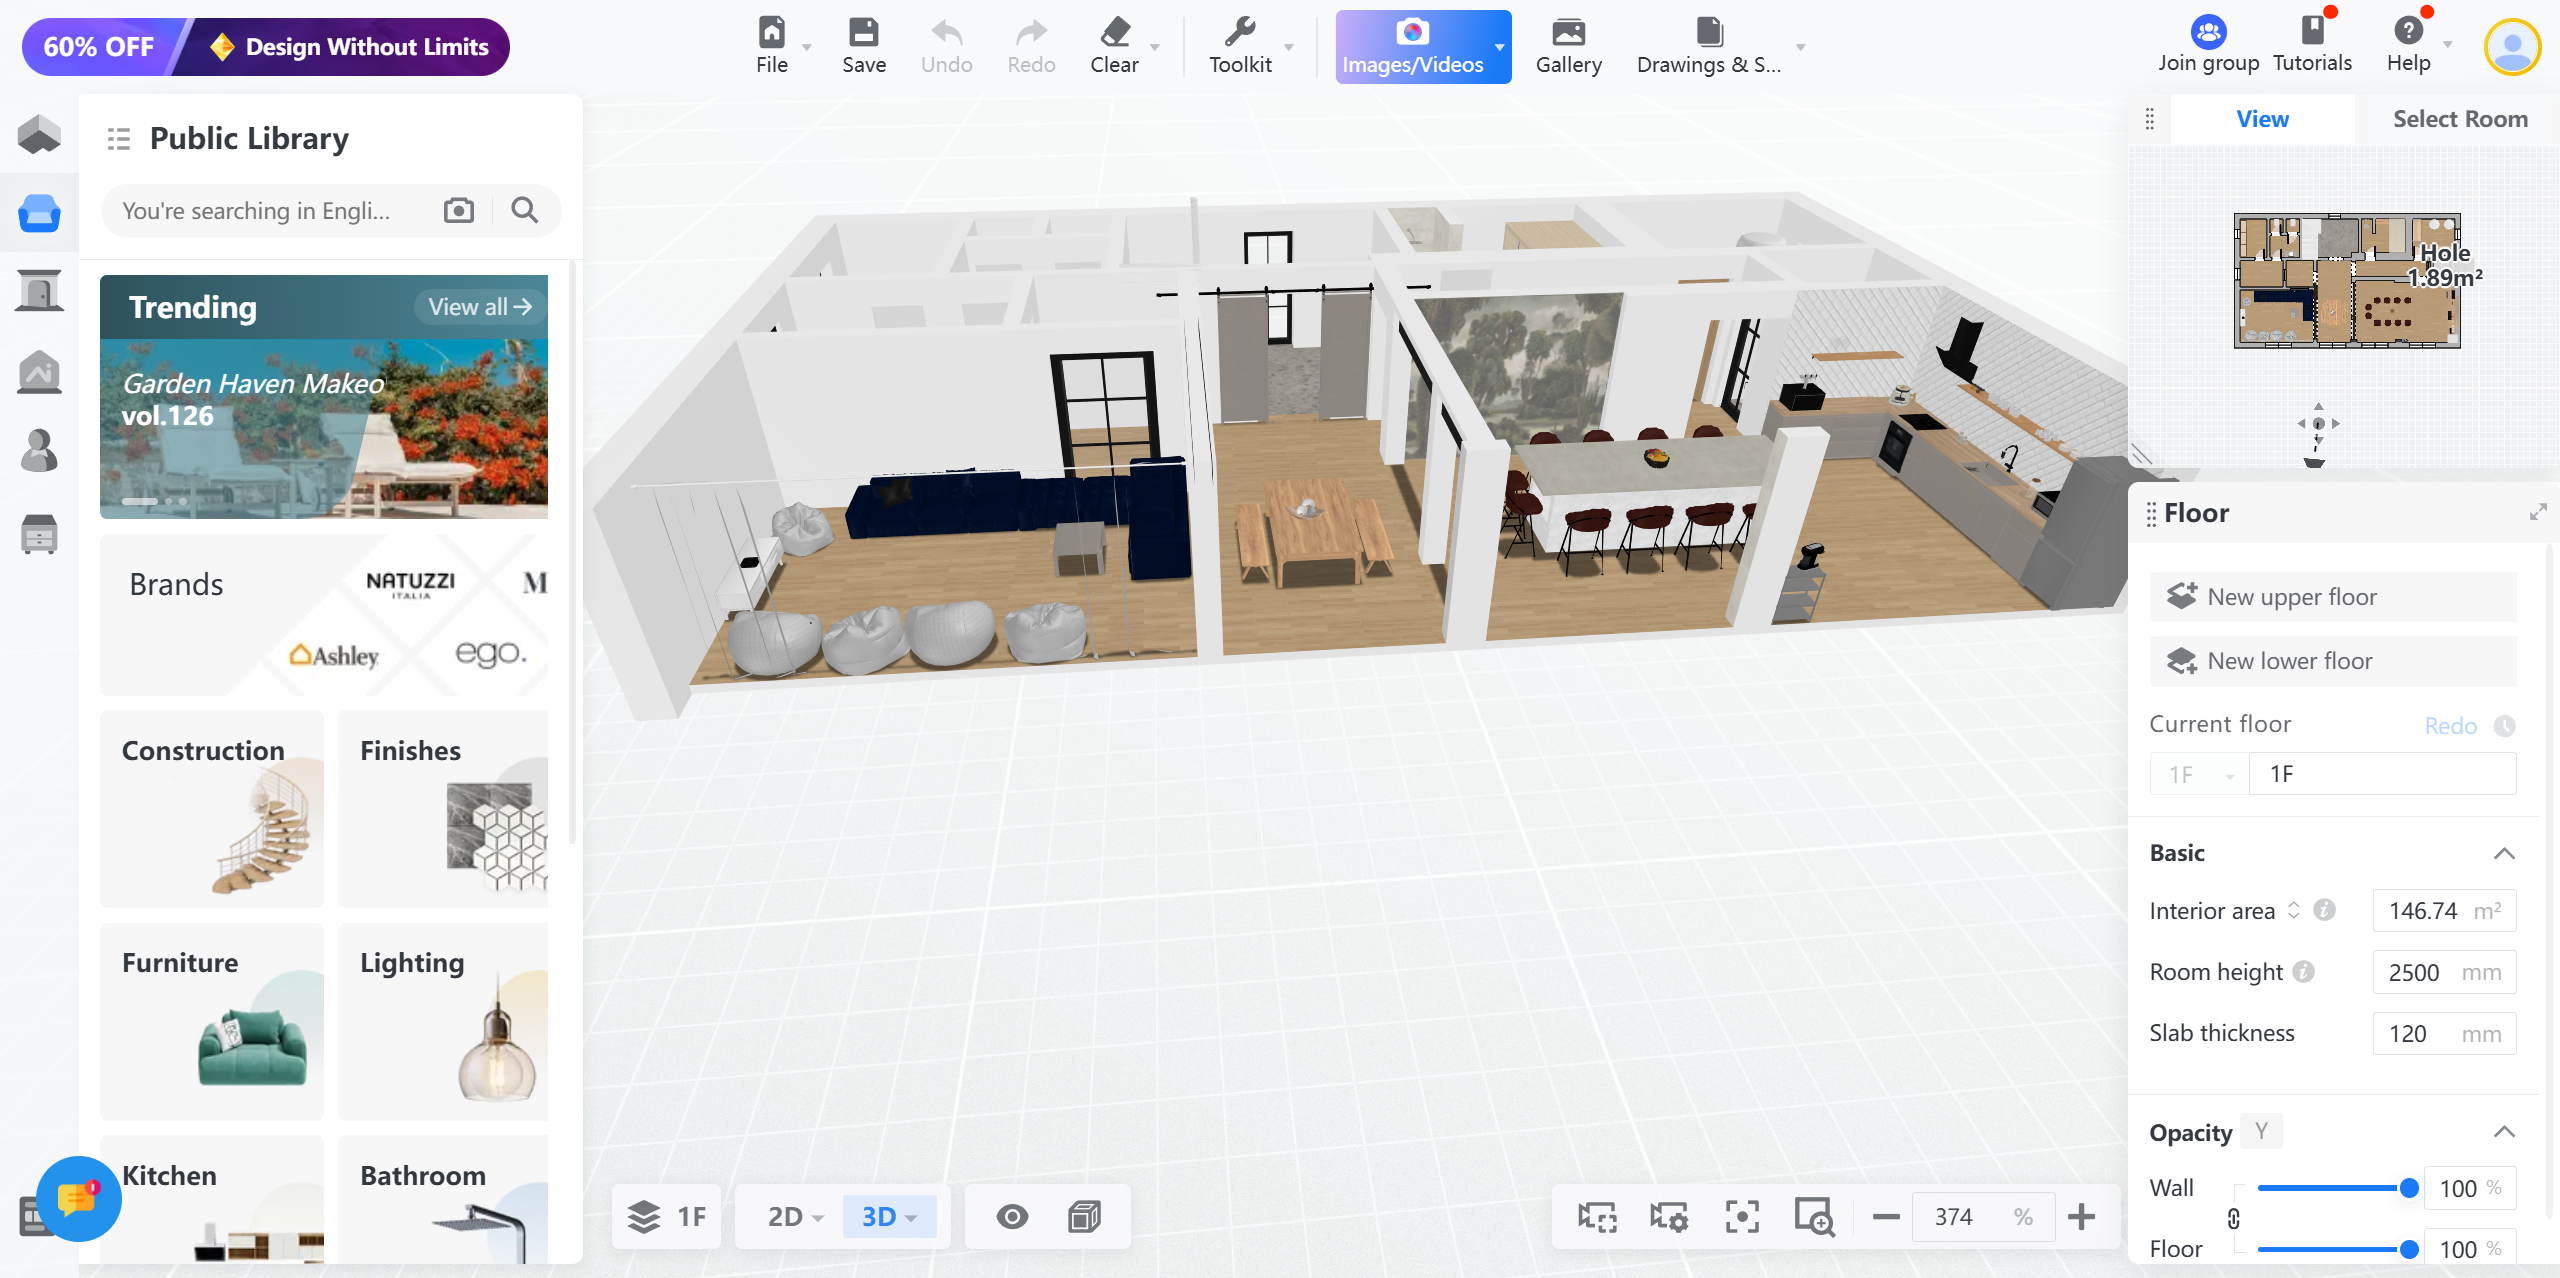The image size is (2560, 1278).
Task: Open Tutorials
Action: tap(2312, 46)
